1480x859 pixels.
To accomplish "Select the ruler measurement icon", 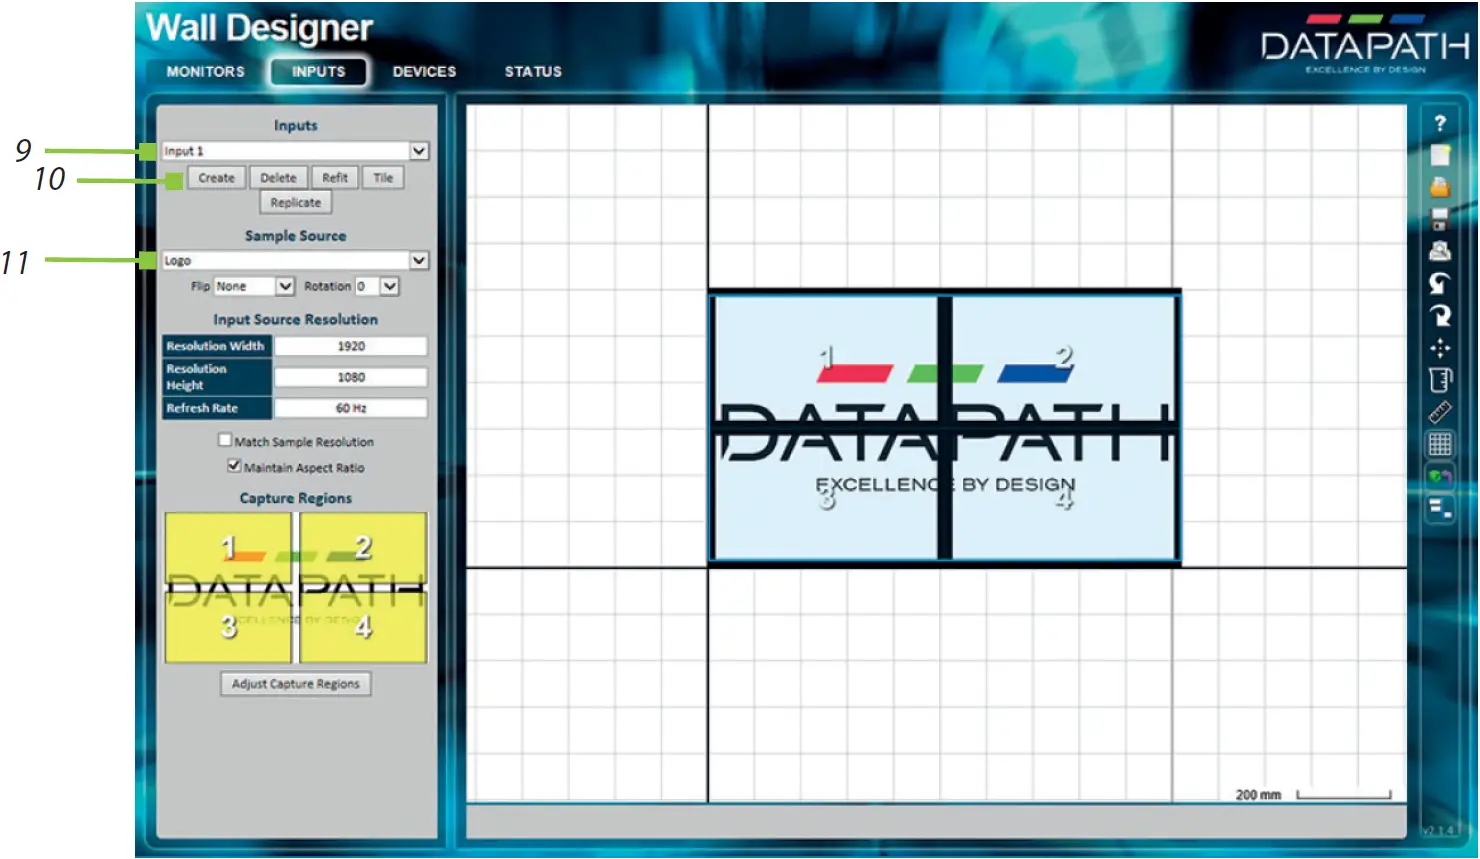I will point(1440,412).
